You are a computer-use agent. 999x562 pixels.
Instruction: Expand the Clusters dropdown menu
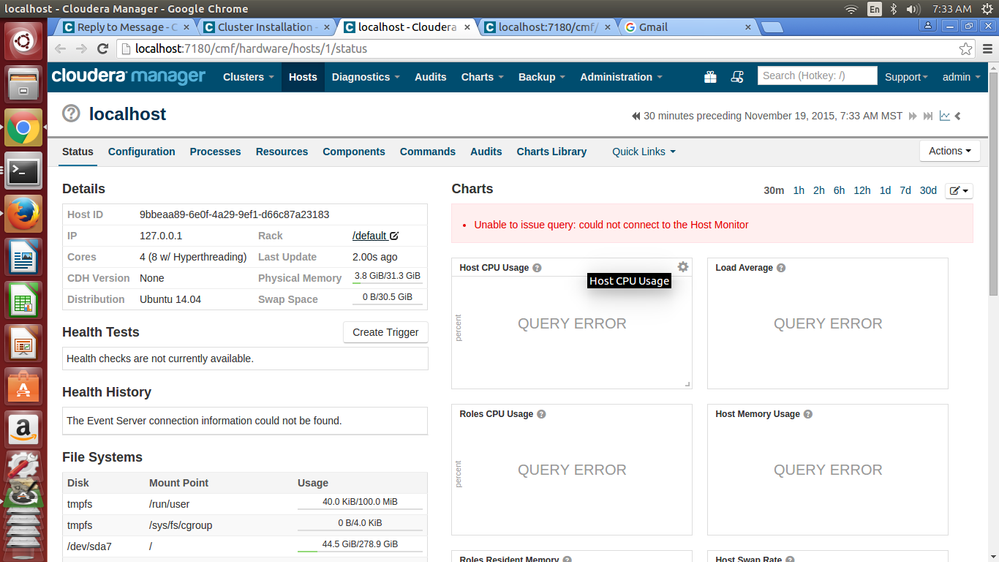coord(248,77)
